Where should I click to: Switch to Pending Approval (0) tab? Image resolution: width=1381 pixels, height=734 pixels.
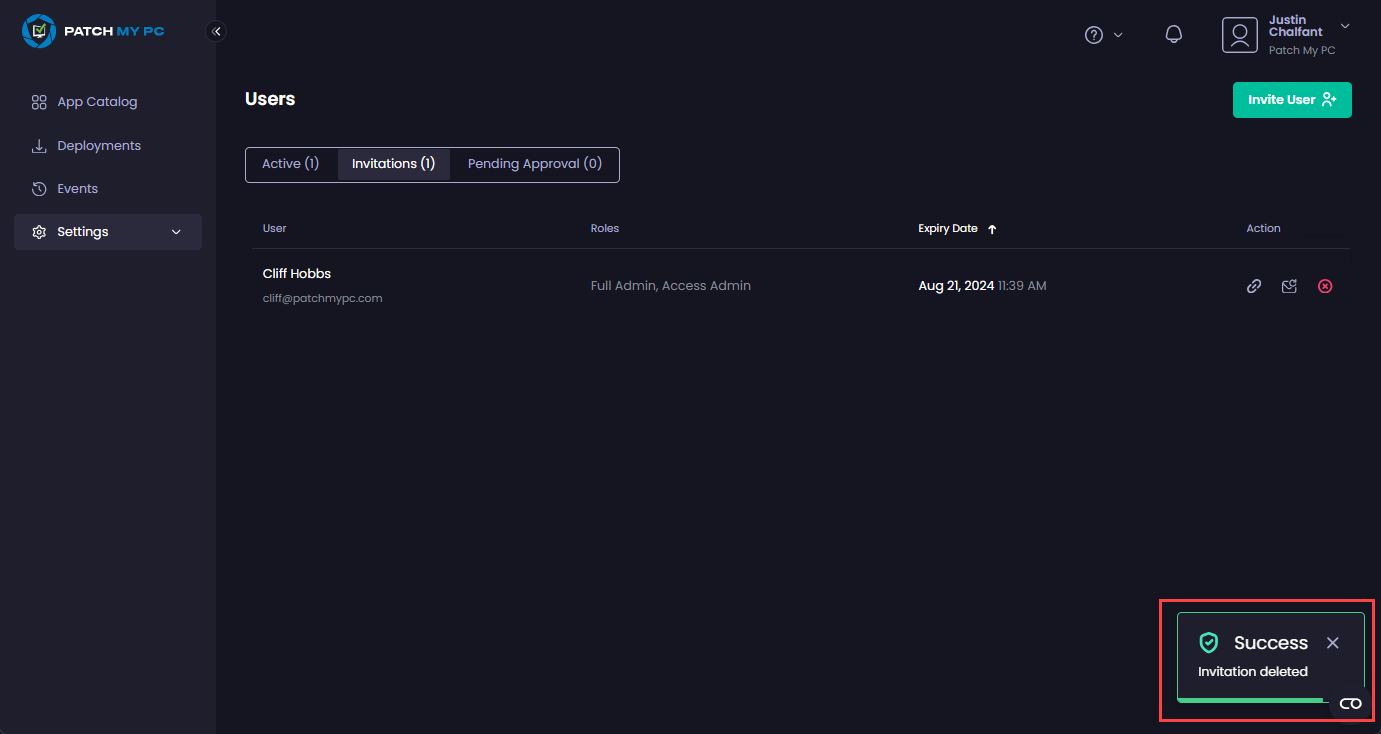(x=534, y=164)
